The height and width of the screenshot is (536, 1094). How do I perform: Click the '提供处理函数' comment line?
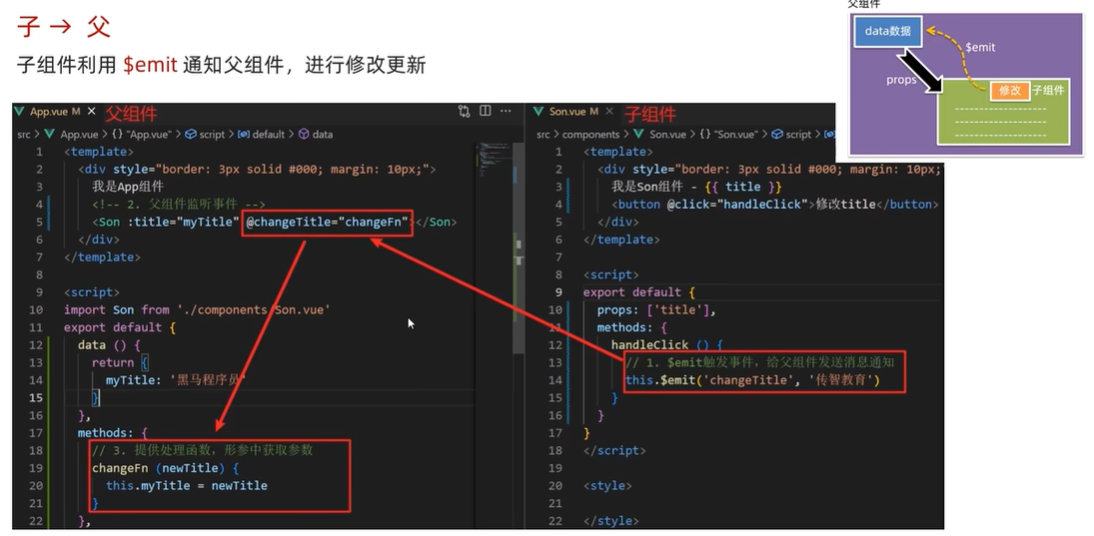(202, 450)
